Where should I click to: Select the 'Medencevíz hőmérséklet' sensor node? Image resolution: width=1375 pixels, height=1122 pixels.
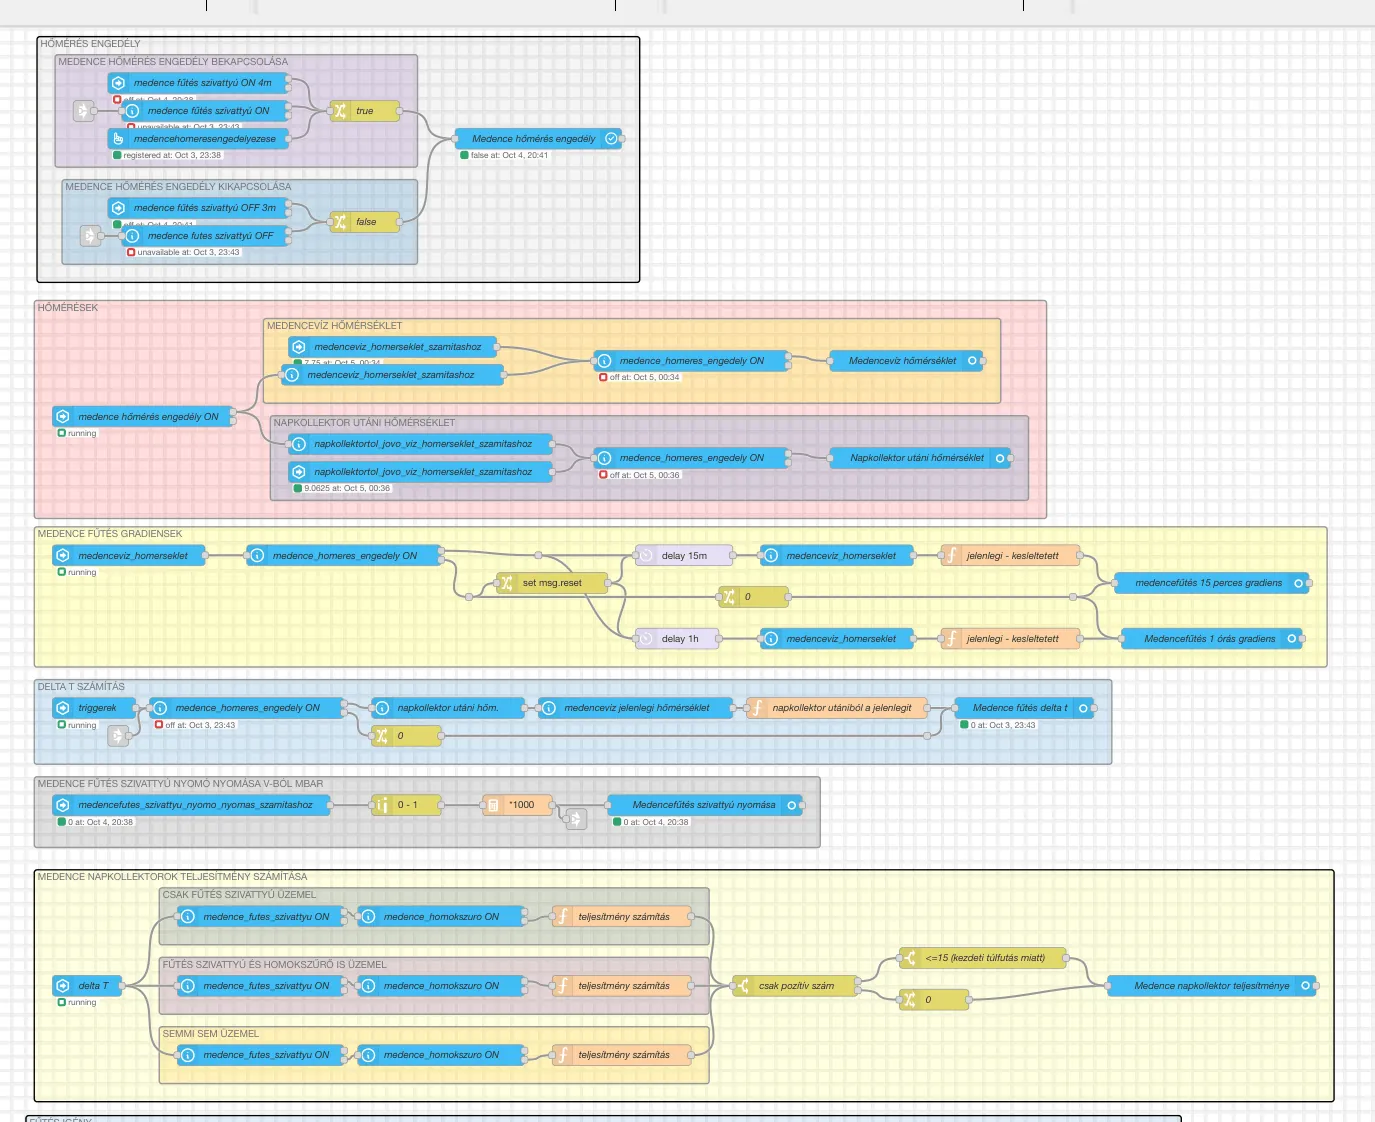click(907, 361)
